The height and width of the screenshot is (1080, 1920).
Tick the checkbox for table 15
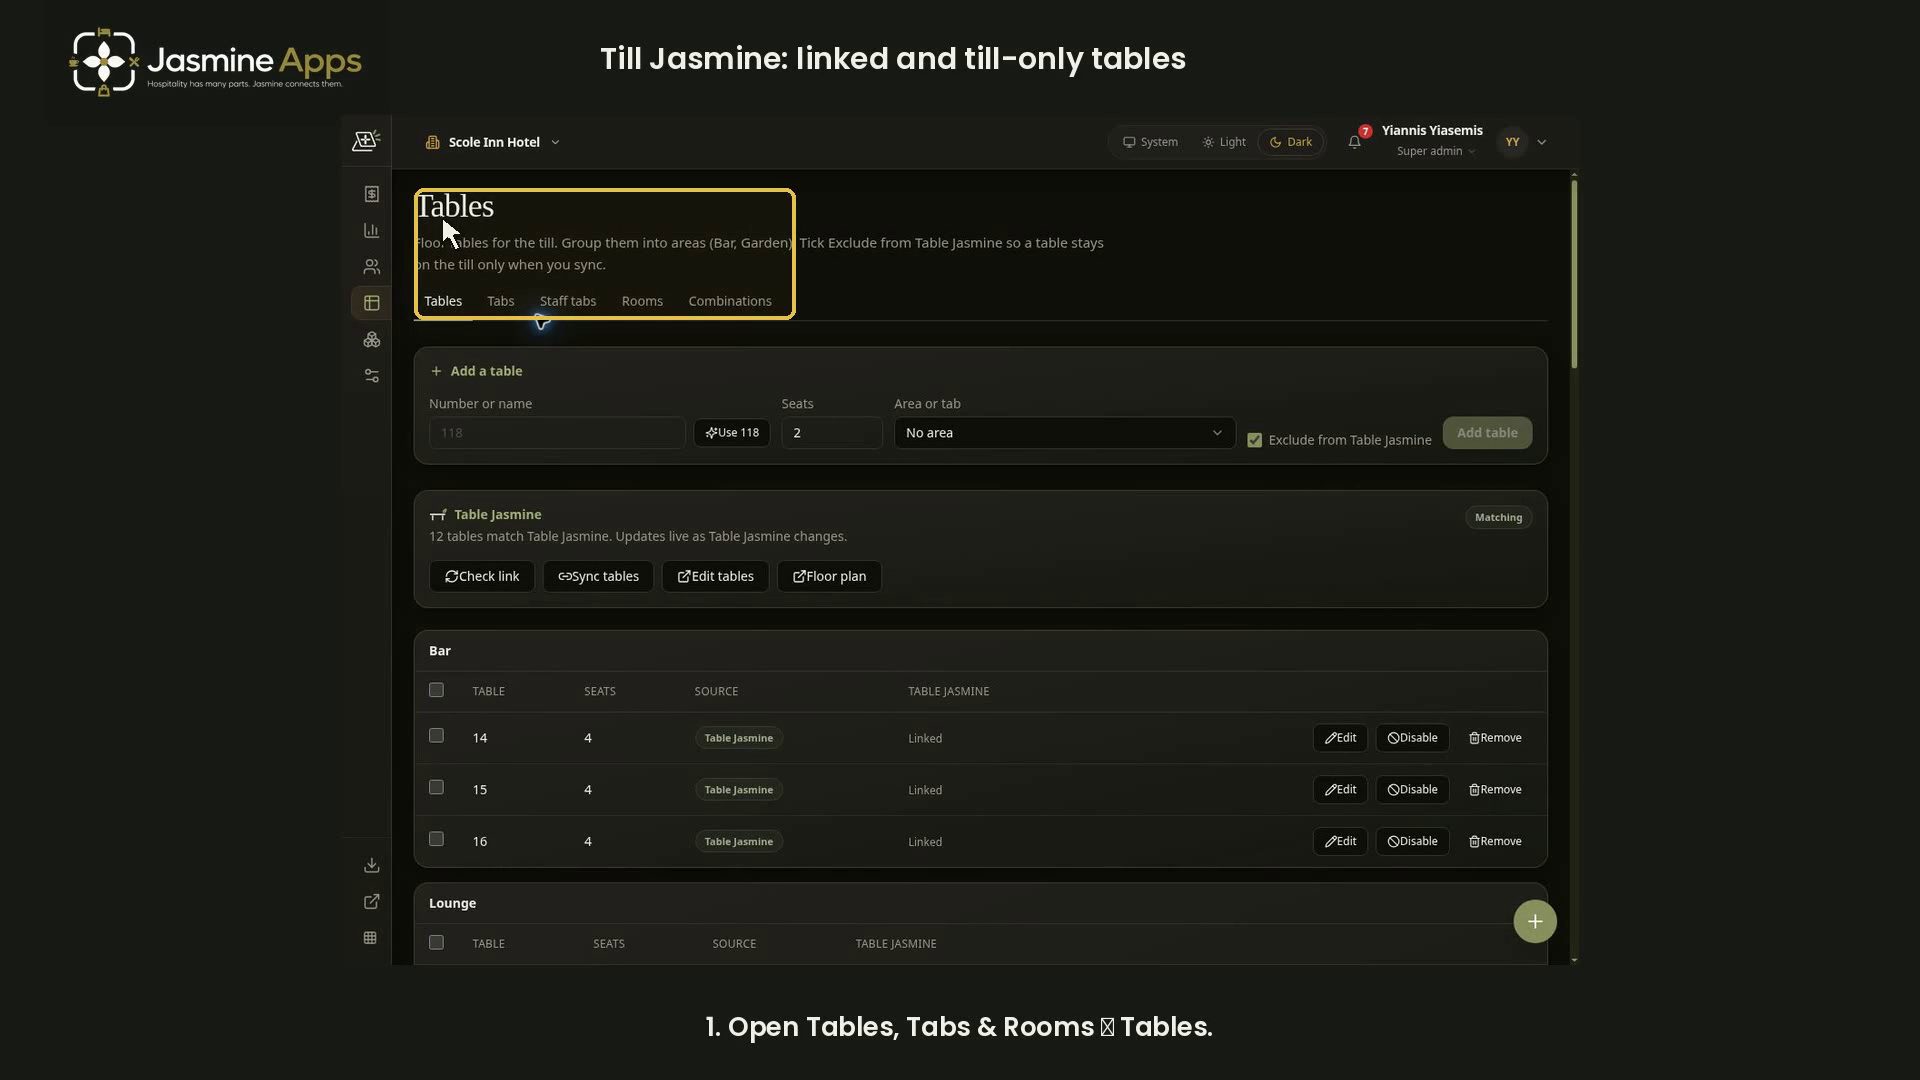coord(436,788)
